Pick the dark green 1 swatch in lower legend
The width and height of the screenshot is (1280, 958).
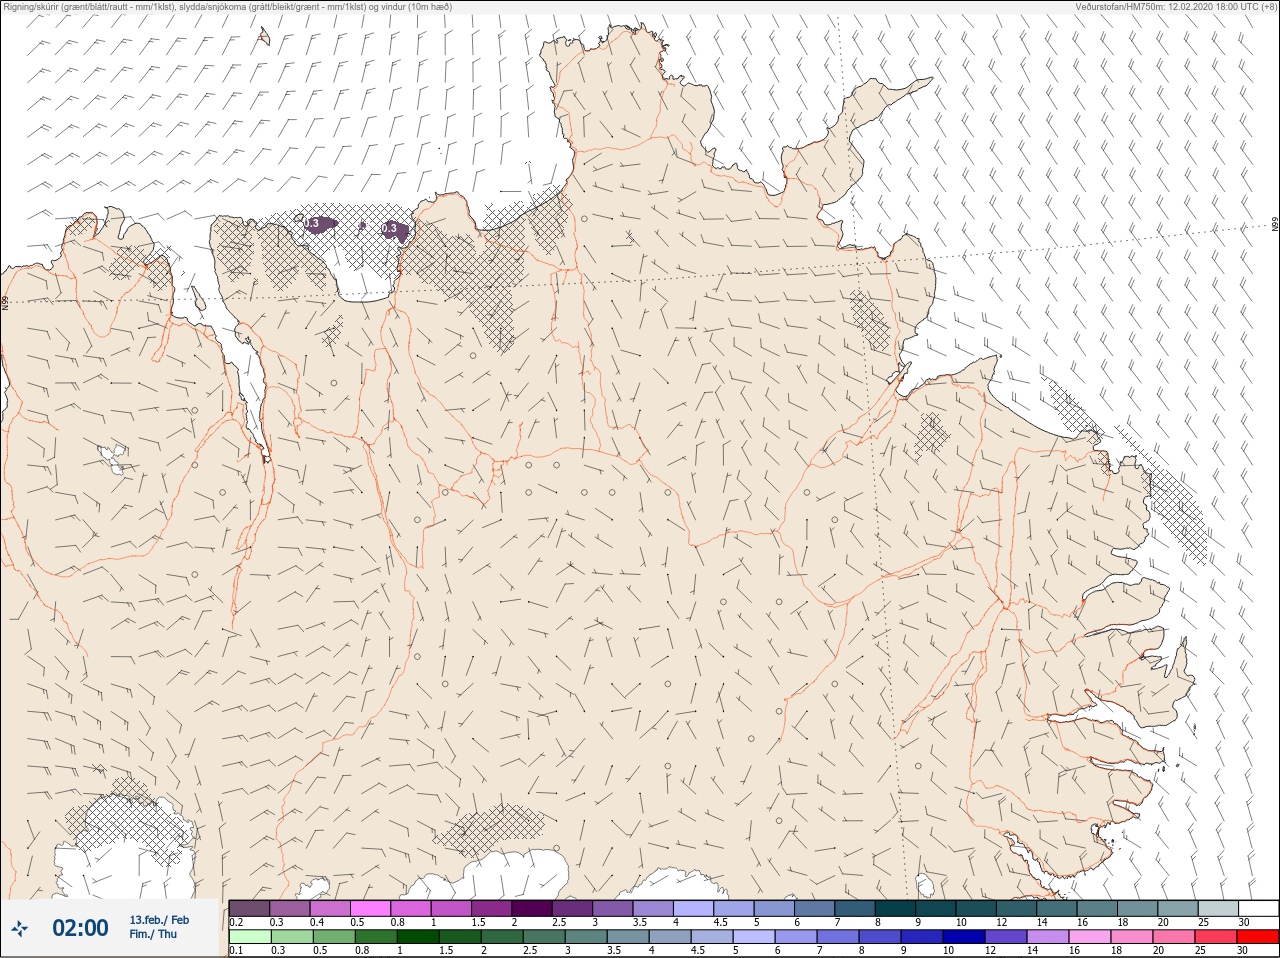pos(418,937)
